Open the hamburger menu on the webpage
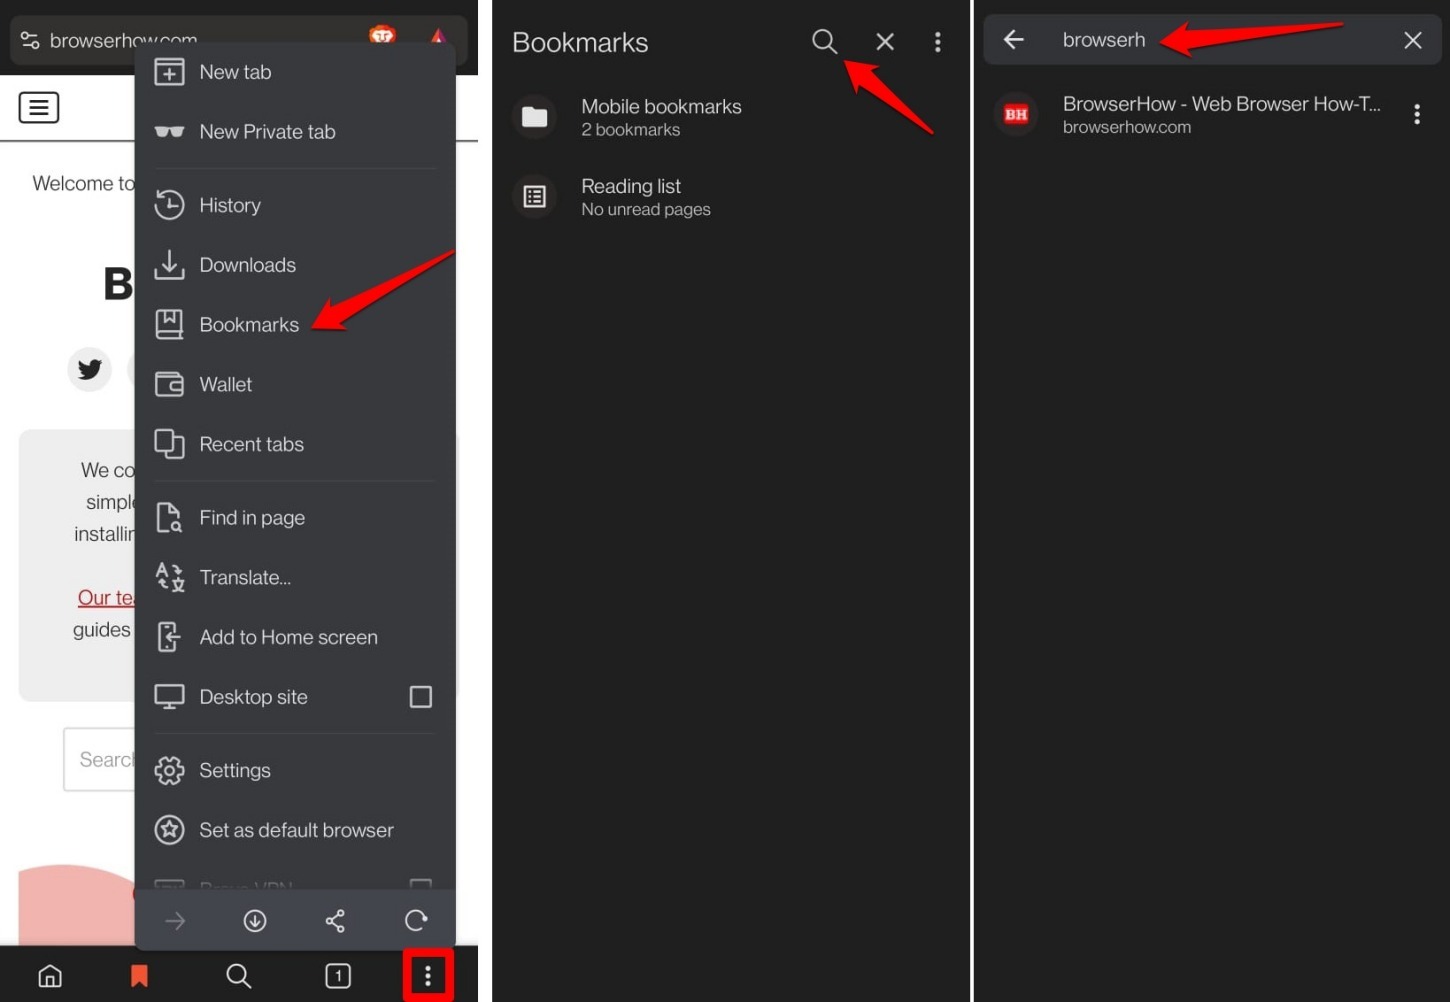 39,107
